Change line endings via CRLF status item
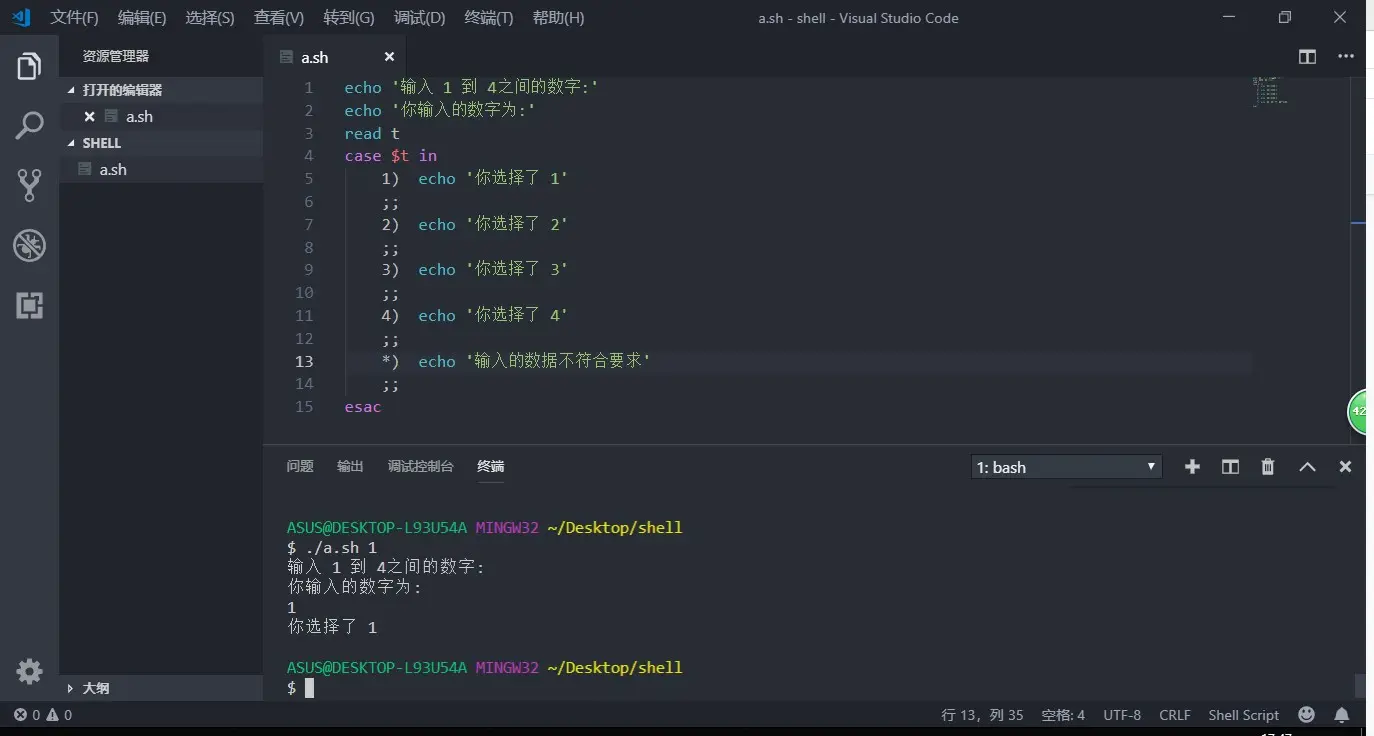Viewport: 1374px width, 736px height. [1175, 715]
